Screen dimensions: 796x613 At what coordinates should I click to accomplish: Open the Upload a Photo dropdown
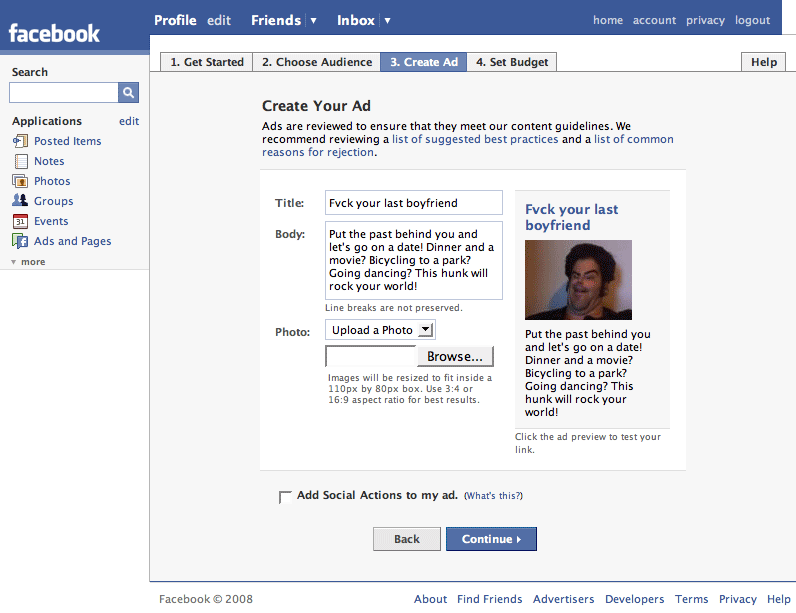380,330
